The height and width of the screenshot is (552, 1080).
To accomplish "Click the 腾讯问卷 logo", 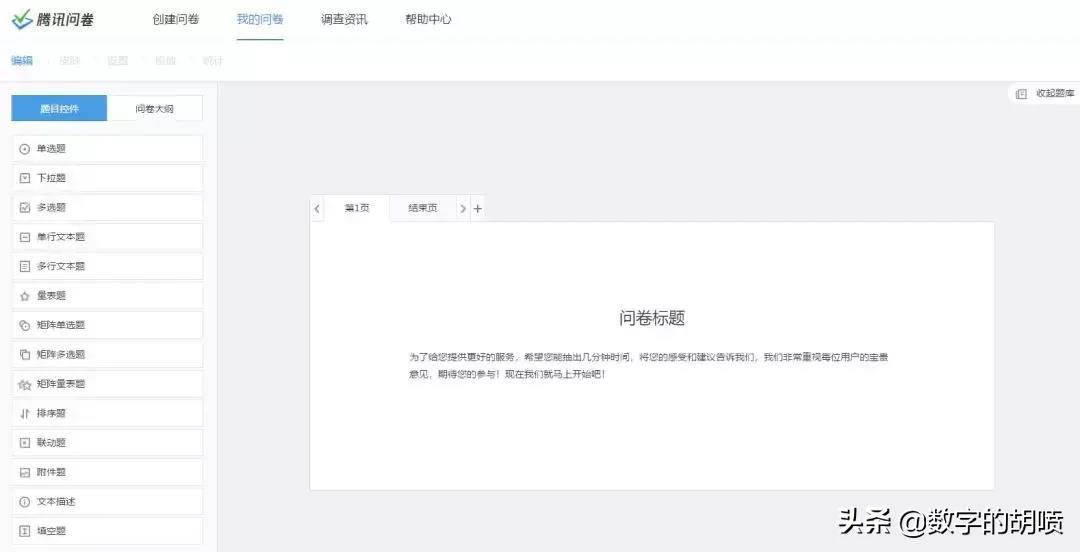I will 52,19.
